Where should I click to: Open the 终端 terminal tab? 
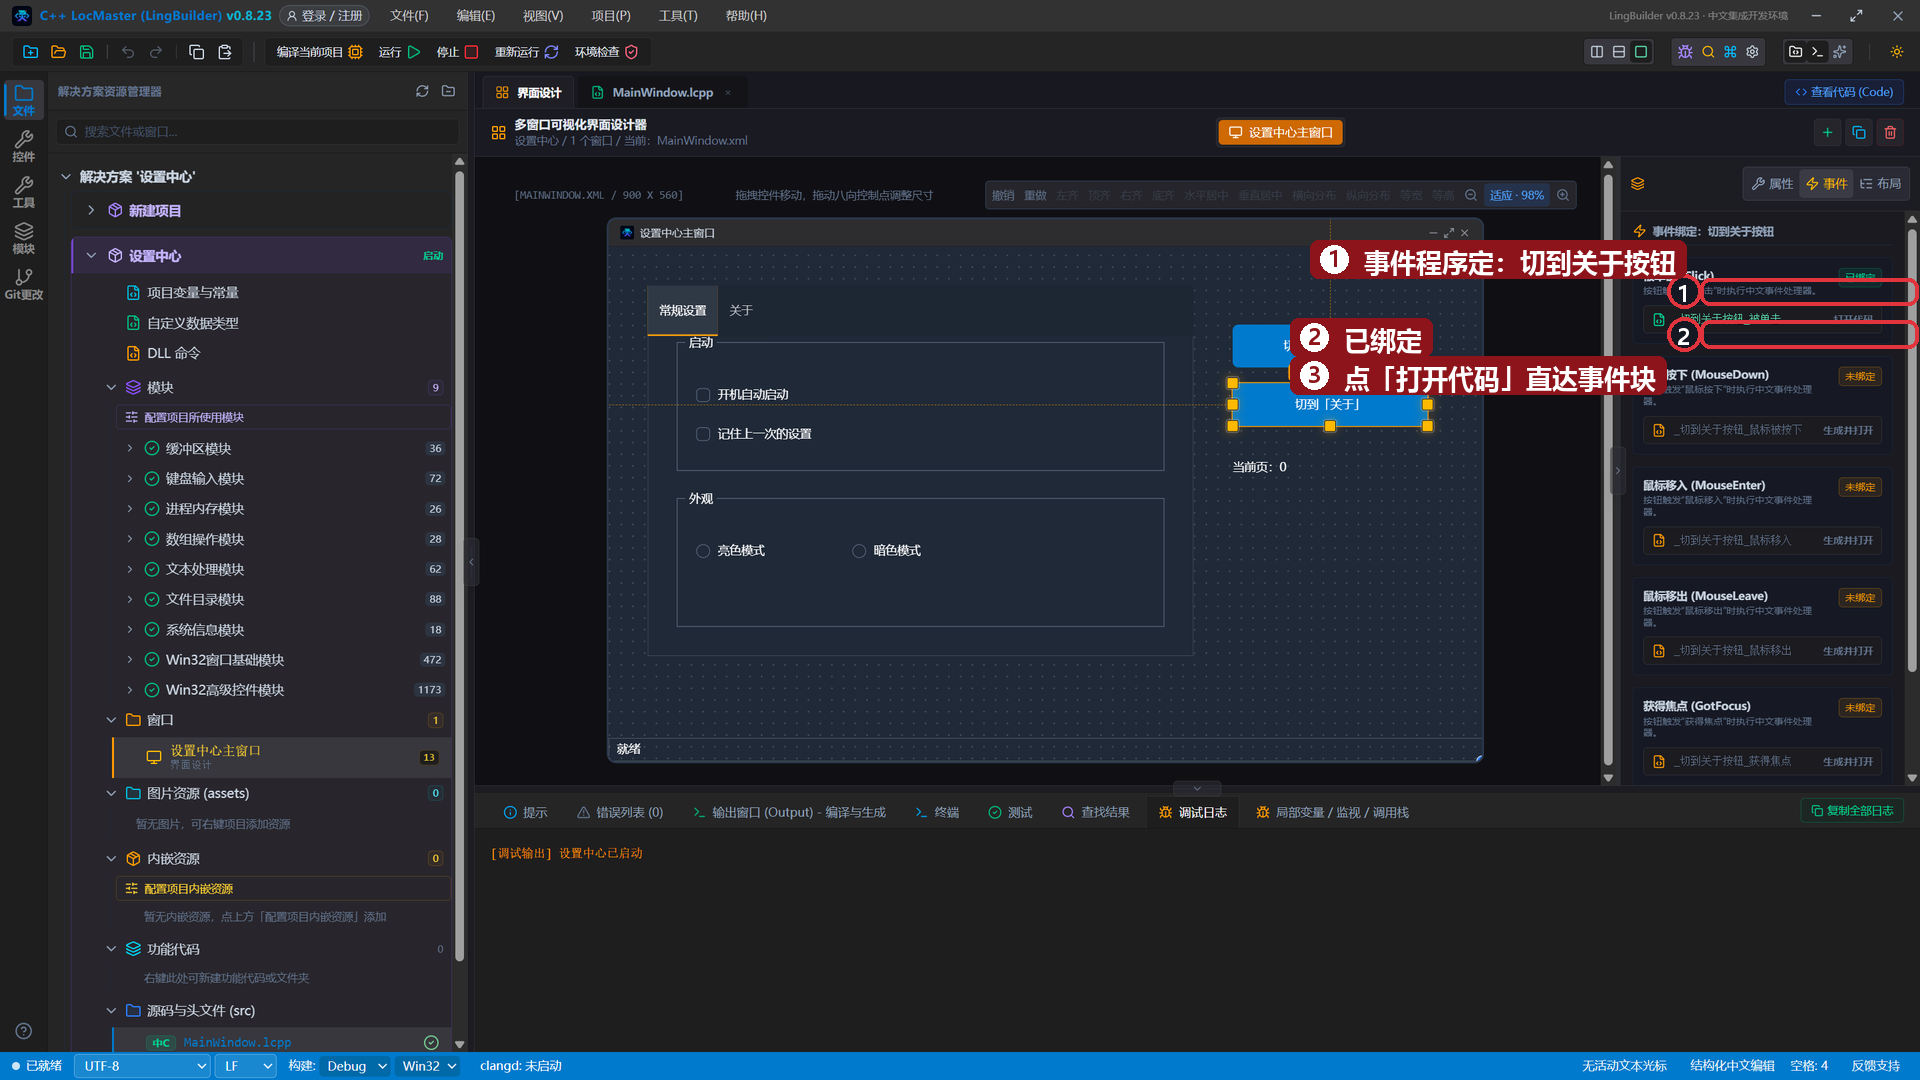coord(937,812)
